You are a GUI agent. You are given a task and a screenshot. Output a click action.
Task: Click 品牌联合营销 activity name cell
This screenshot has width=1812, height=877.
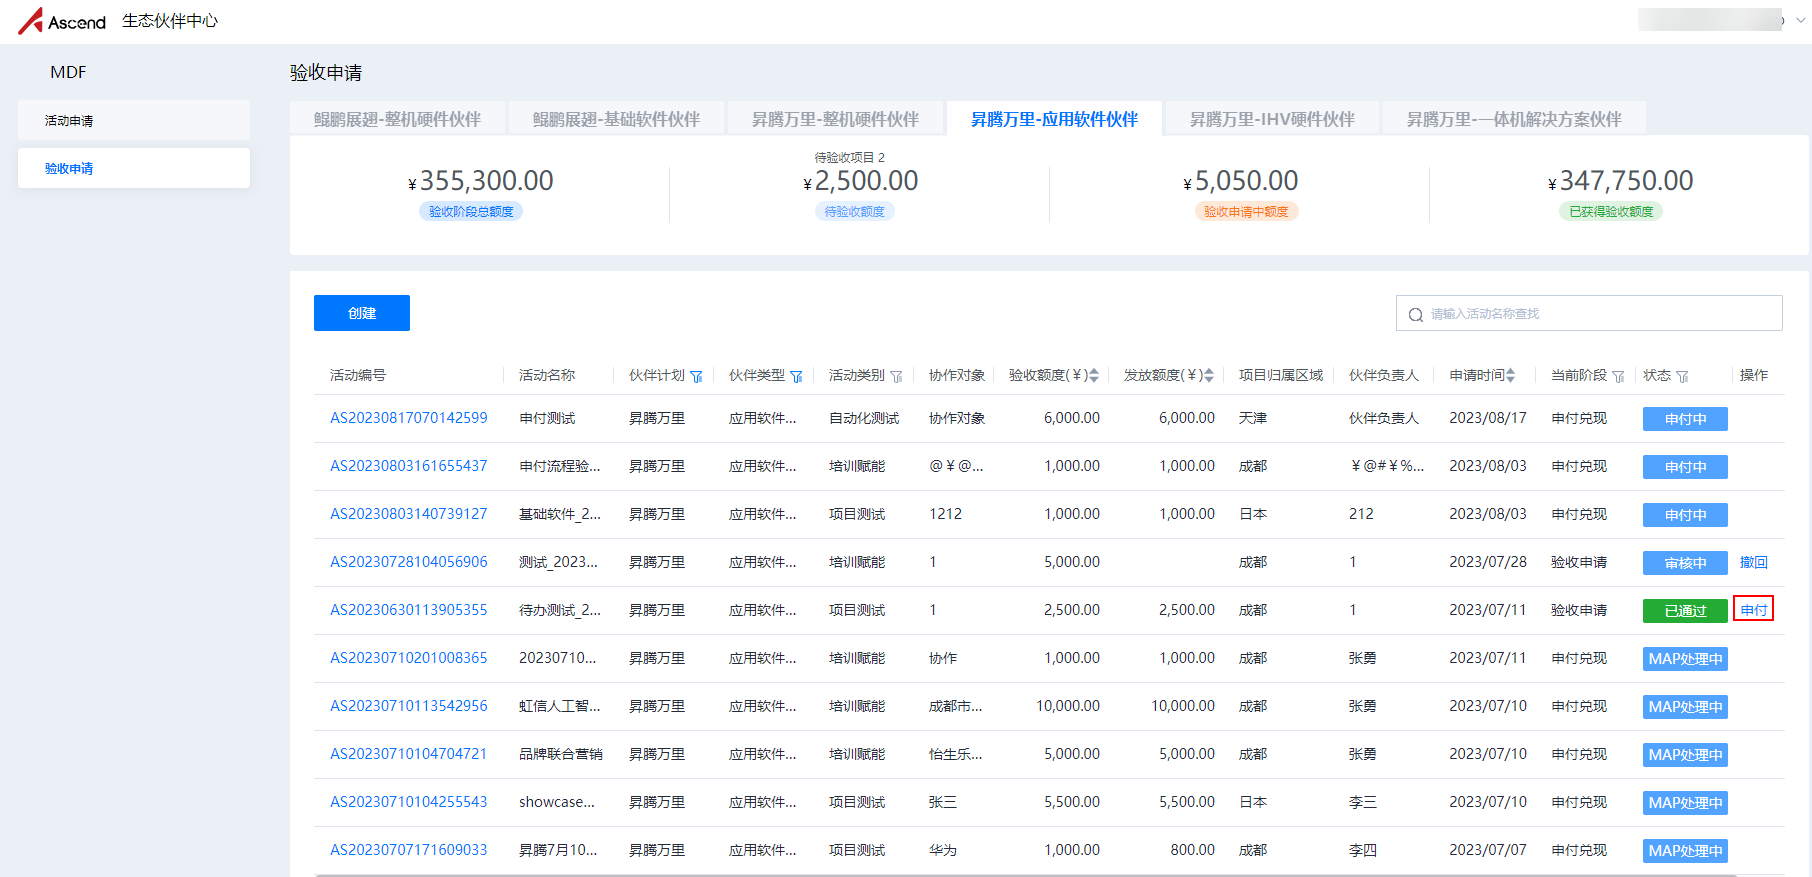tap(561, 754)
